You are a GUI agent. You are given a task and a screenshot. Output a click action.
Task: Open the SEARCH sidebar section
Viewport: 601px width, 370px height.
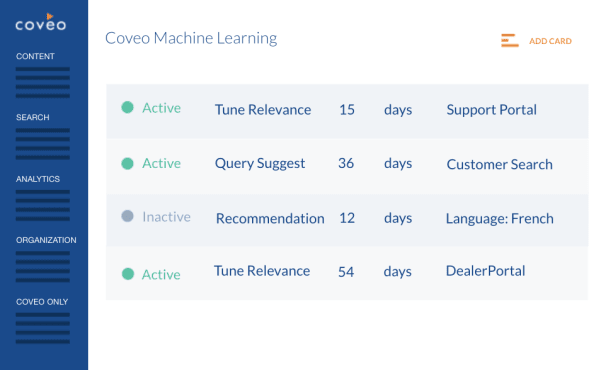click(33, 117)
